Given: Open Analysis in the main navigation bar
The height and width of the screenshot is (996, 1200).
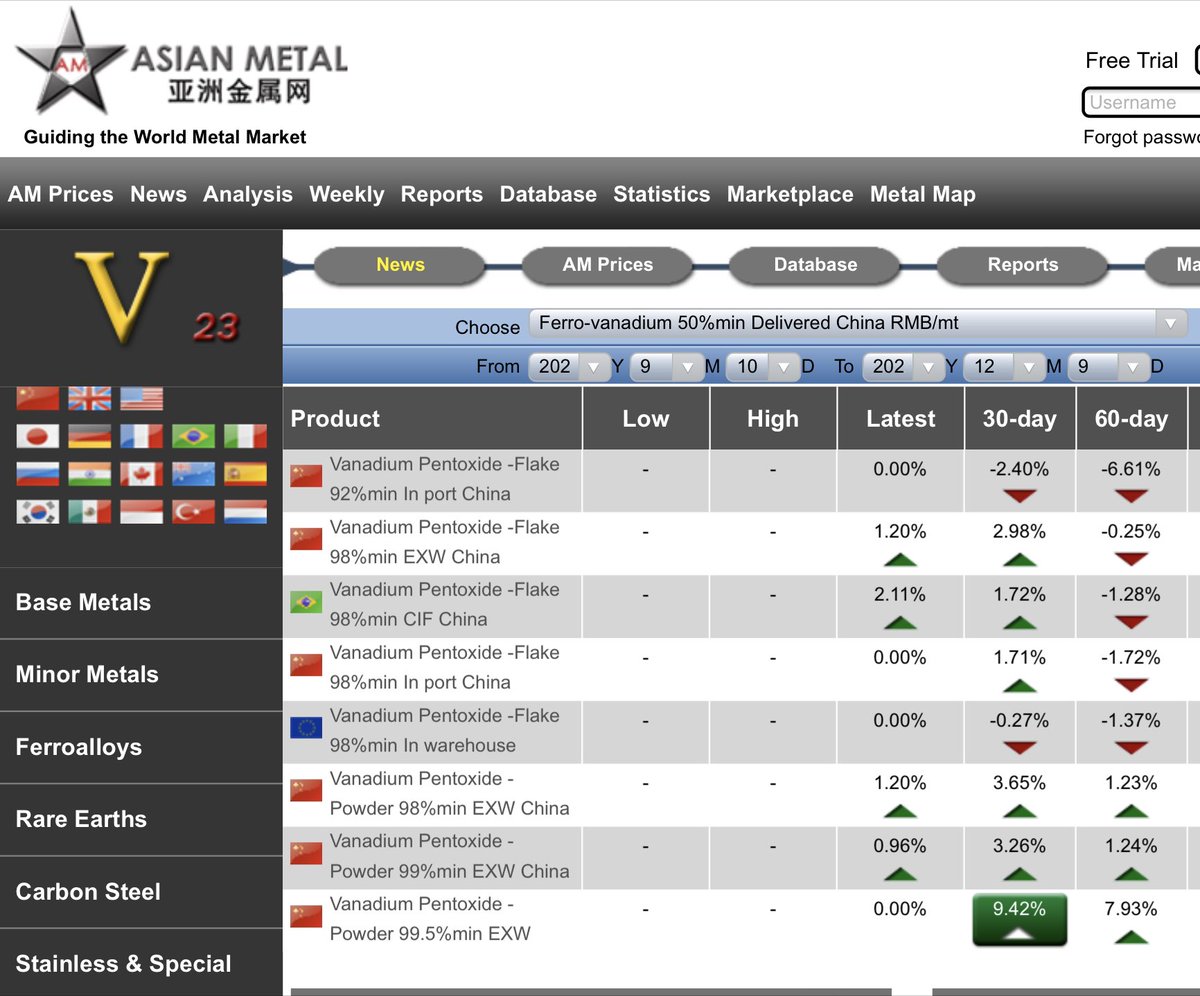Looking at the screenshot, I should click(x=248, y=195).
